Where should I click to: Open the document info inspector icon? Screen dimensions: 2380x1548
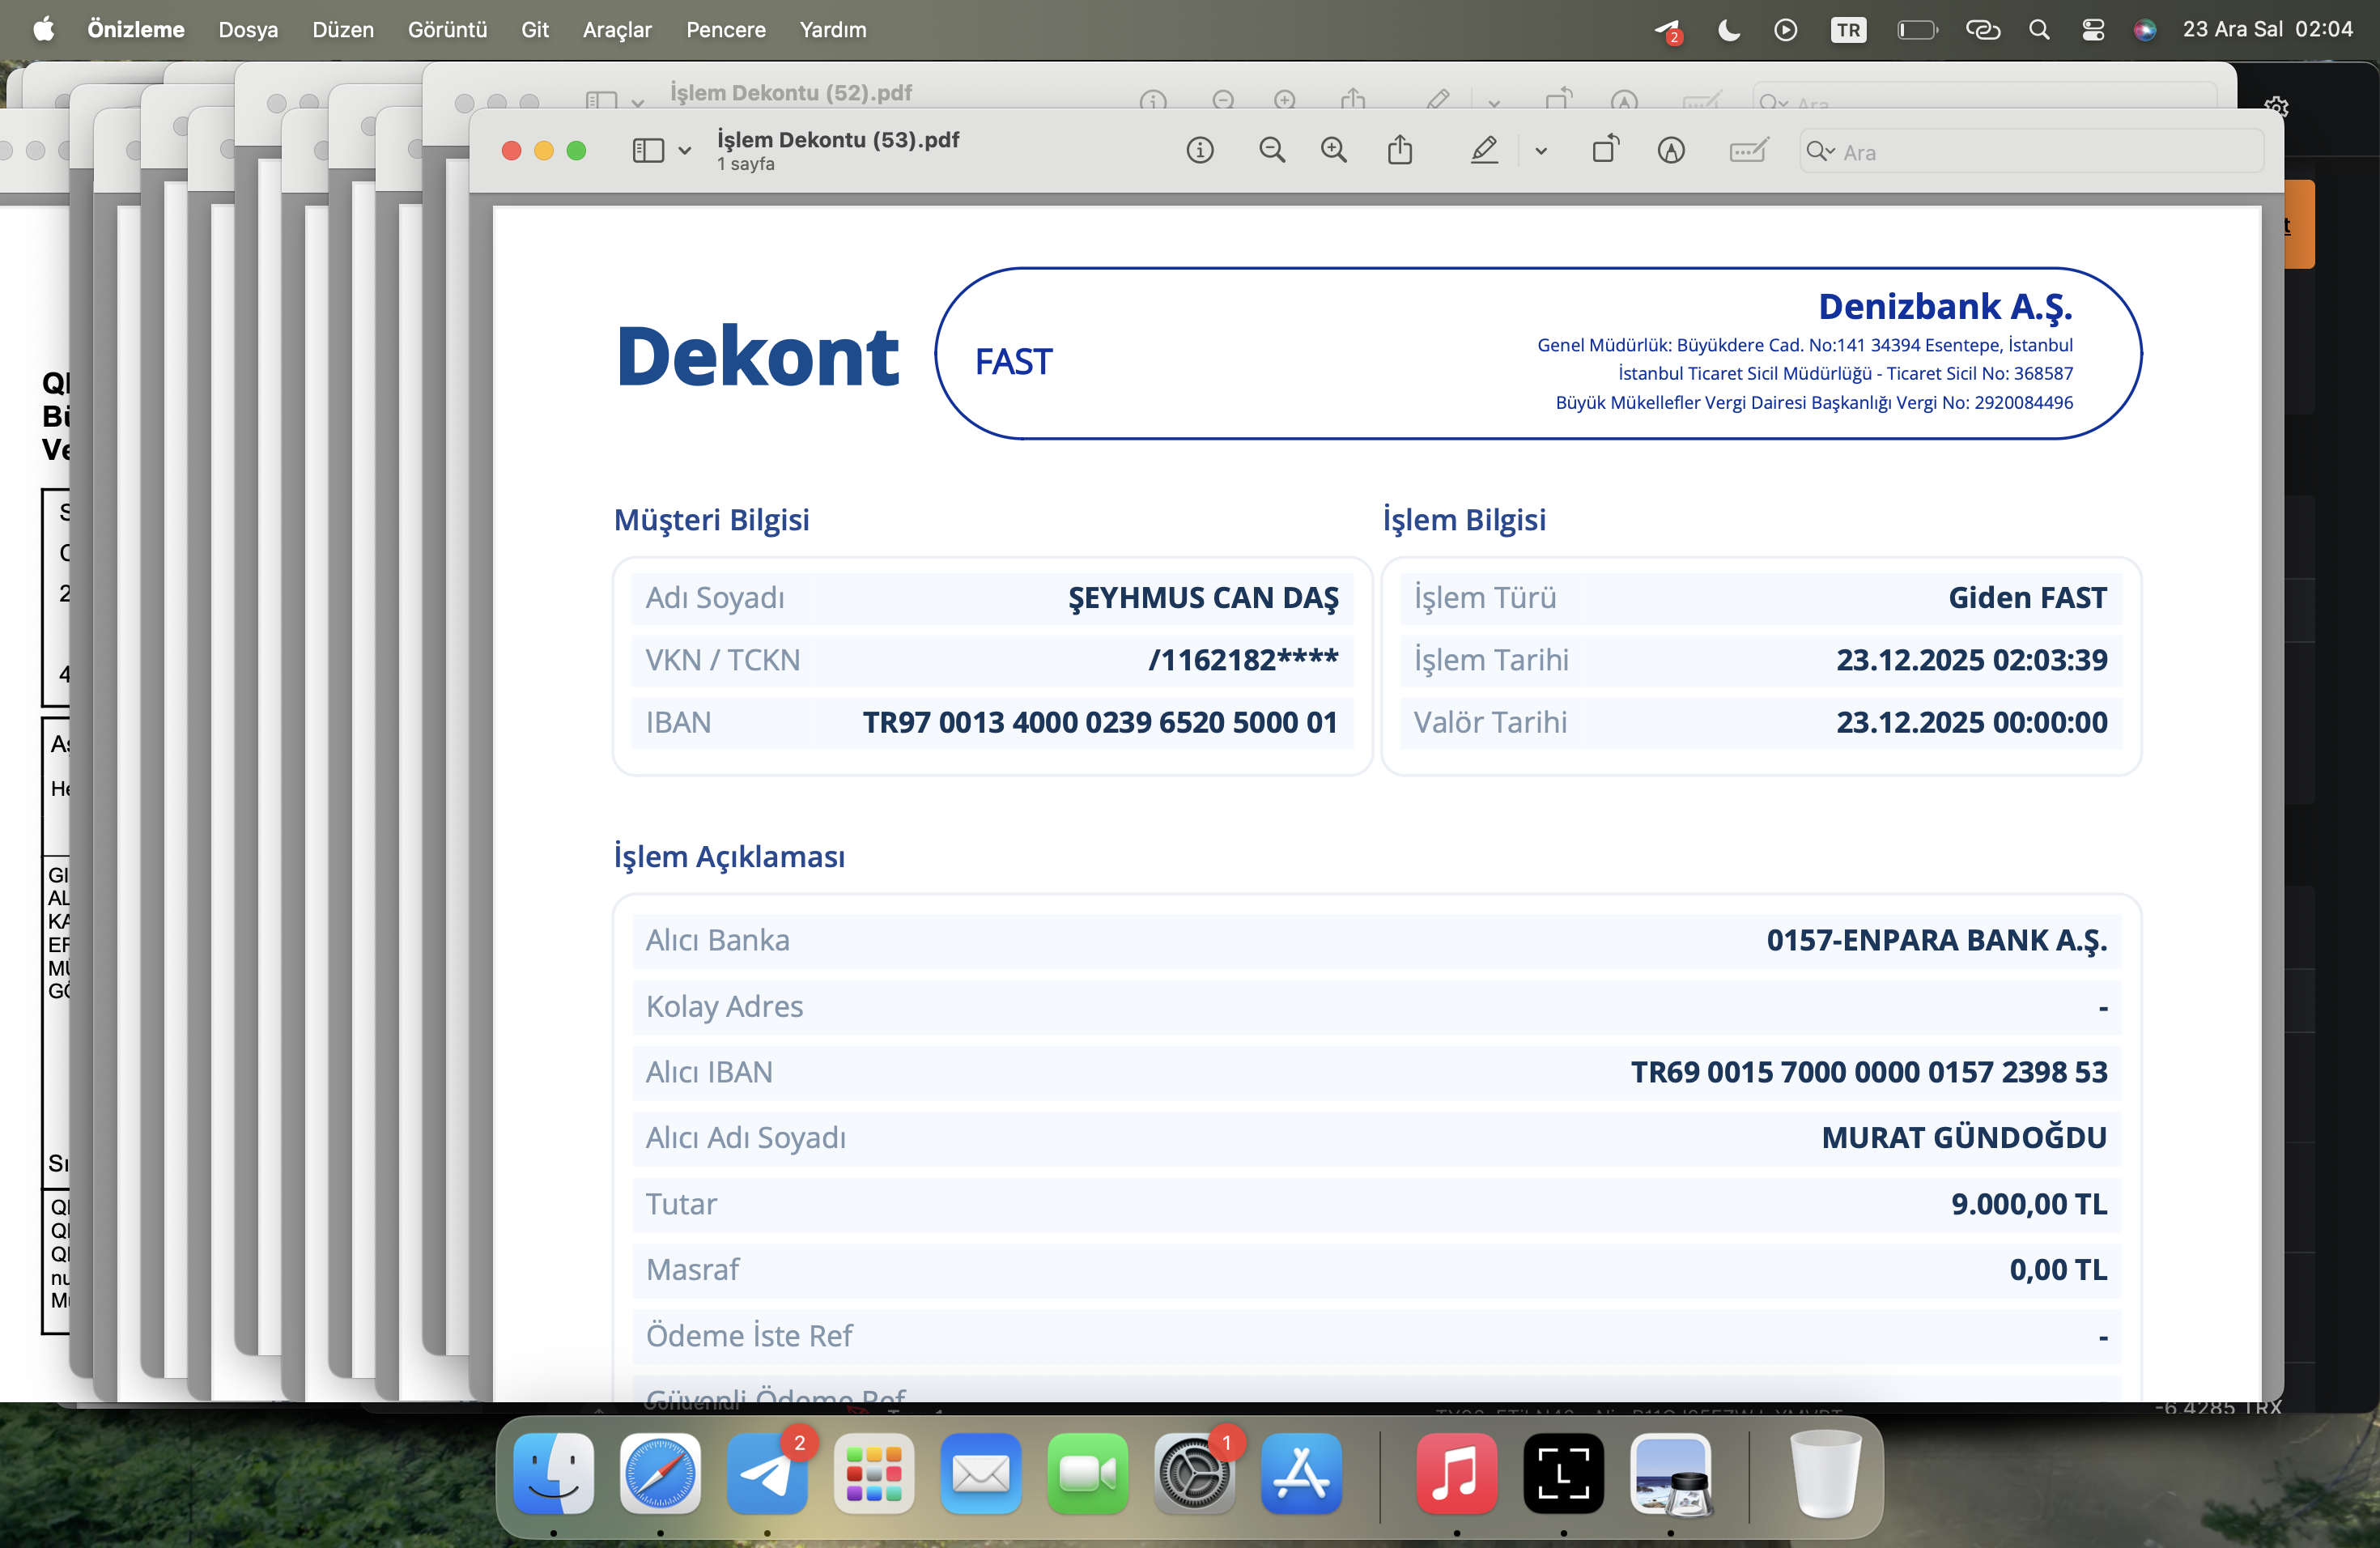click(x=1200, y=151)
